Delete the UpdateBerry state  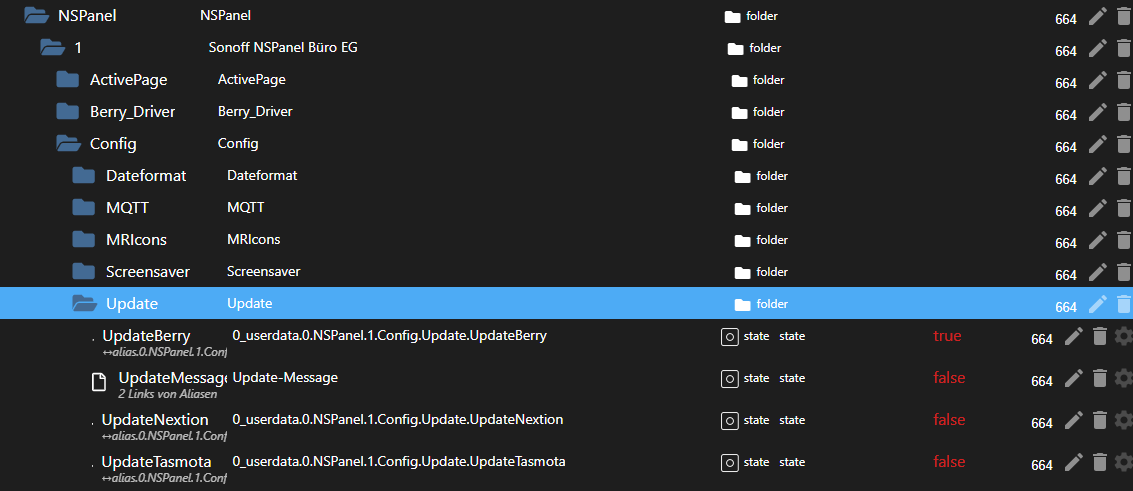tap(1099, 336)
